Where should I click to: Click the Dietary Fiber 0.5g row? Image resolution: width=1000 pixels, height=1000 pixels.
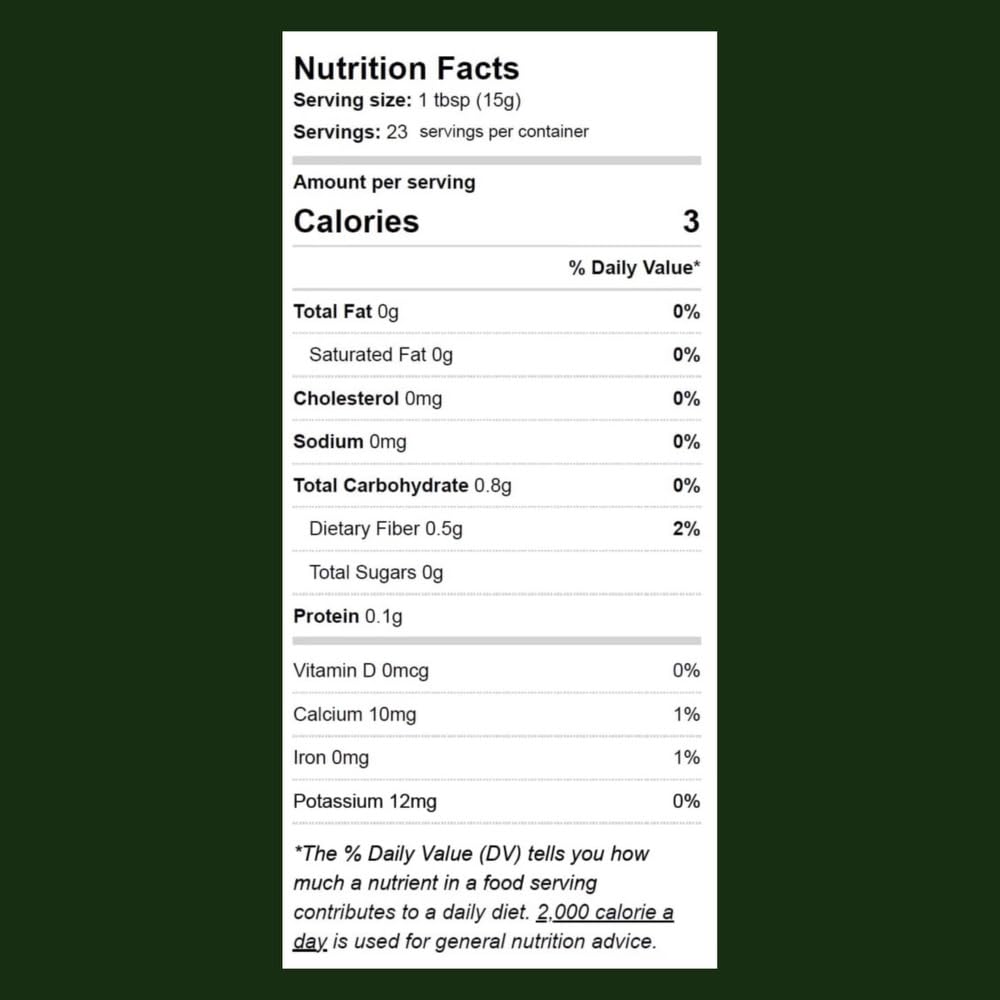pos(497,529)
